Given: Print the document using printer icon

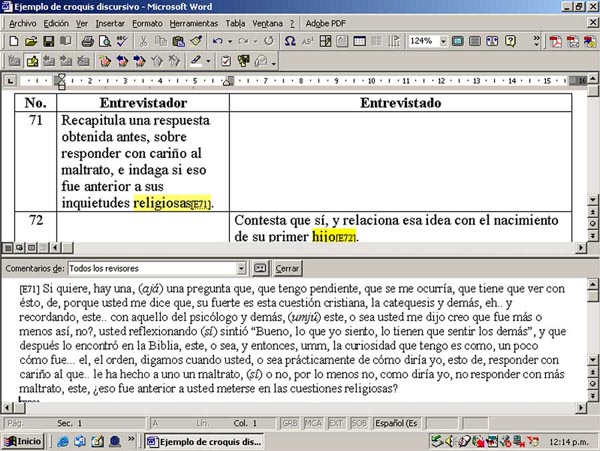Looking at the screenshot, I should [87, 42].
